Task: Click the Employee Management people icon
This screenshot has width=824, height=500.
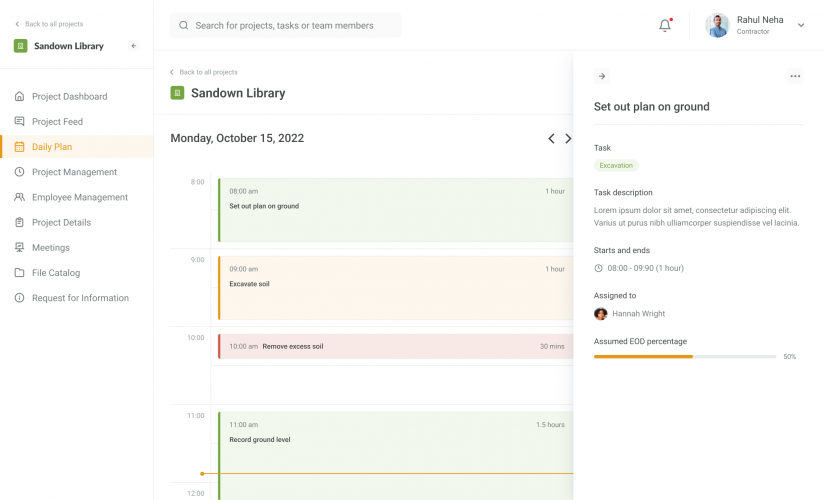Action: click(19, 197)
